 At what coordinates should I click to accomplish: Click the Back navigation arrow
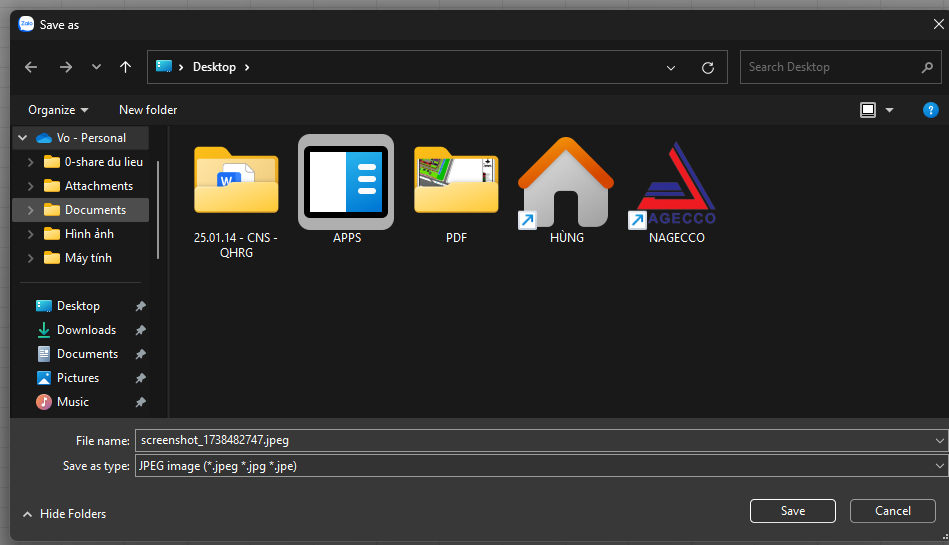coord(31,67)
